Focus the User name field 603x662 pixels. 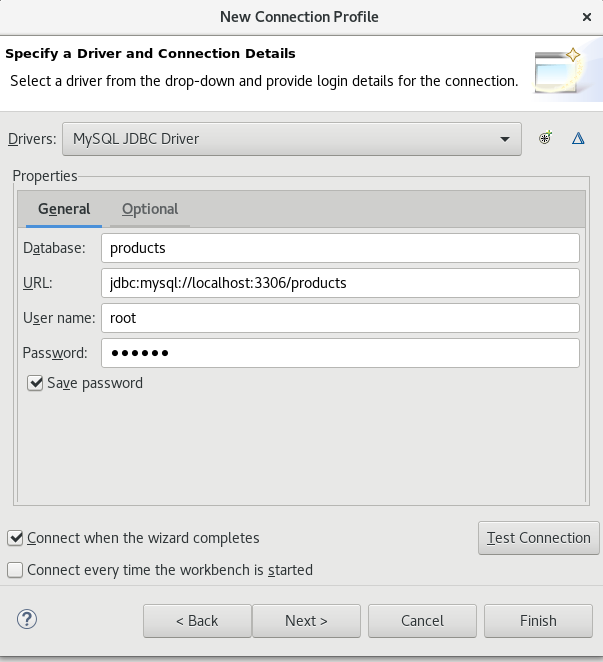340,318
